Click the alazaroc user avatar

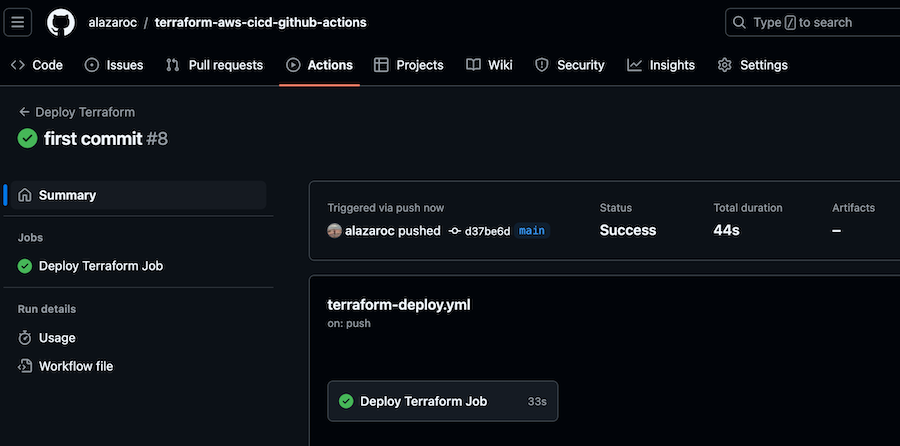coord(335,231)
